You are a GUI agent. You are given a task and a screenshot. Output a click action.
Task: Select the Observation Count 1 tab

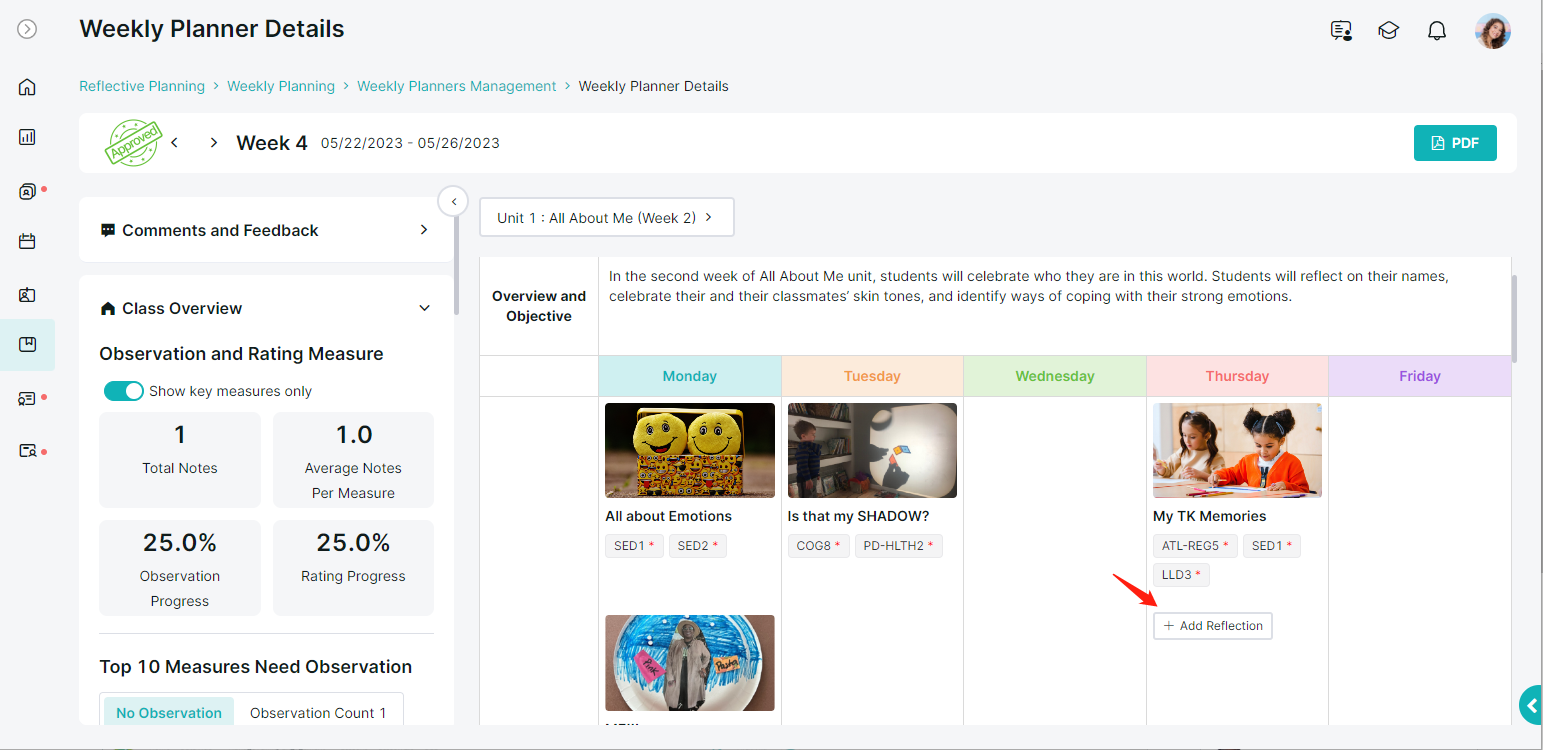[x=318, y=713]
